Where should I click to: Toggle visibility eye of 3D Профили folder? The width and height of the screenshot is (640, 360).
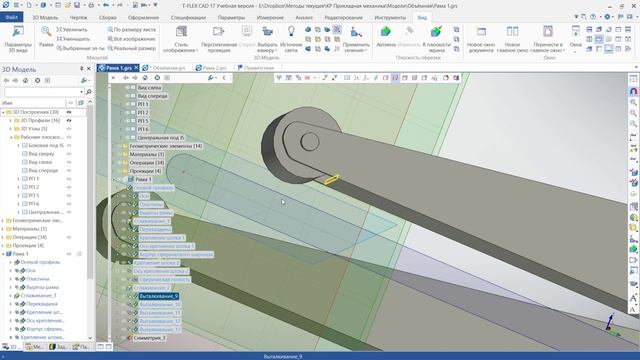[69, 120]
